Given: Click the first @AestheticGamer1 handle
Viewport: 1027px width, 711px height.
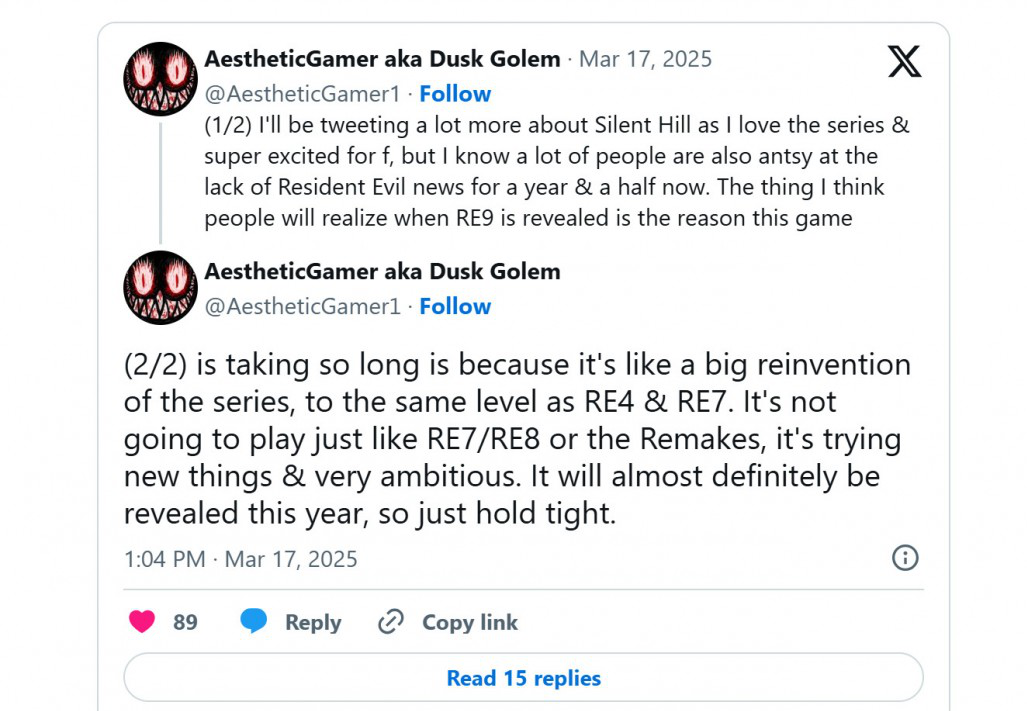Looking at the screenshot, I should pyautogui.click(x=302, y=94).
